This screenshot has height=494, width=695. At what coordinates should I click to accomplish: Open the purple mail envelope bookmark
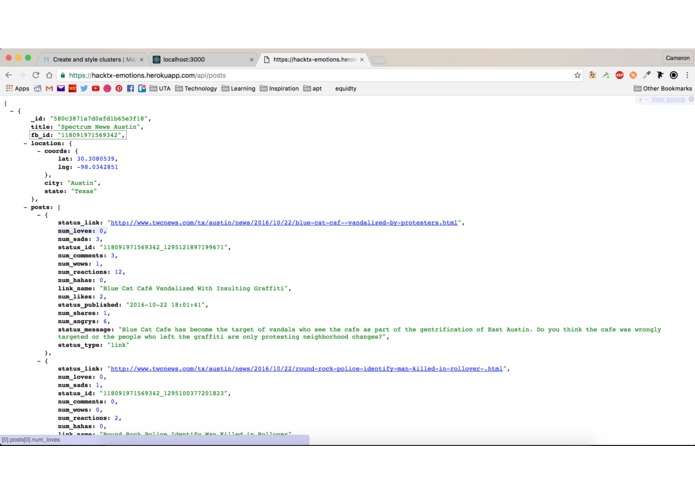click(x=61, y=89)
